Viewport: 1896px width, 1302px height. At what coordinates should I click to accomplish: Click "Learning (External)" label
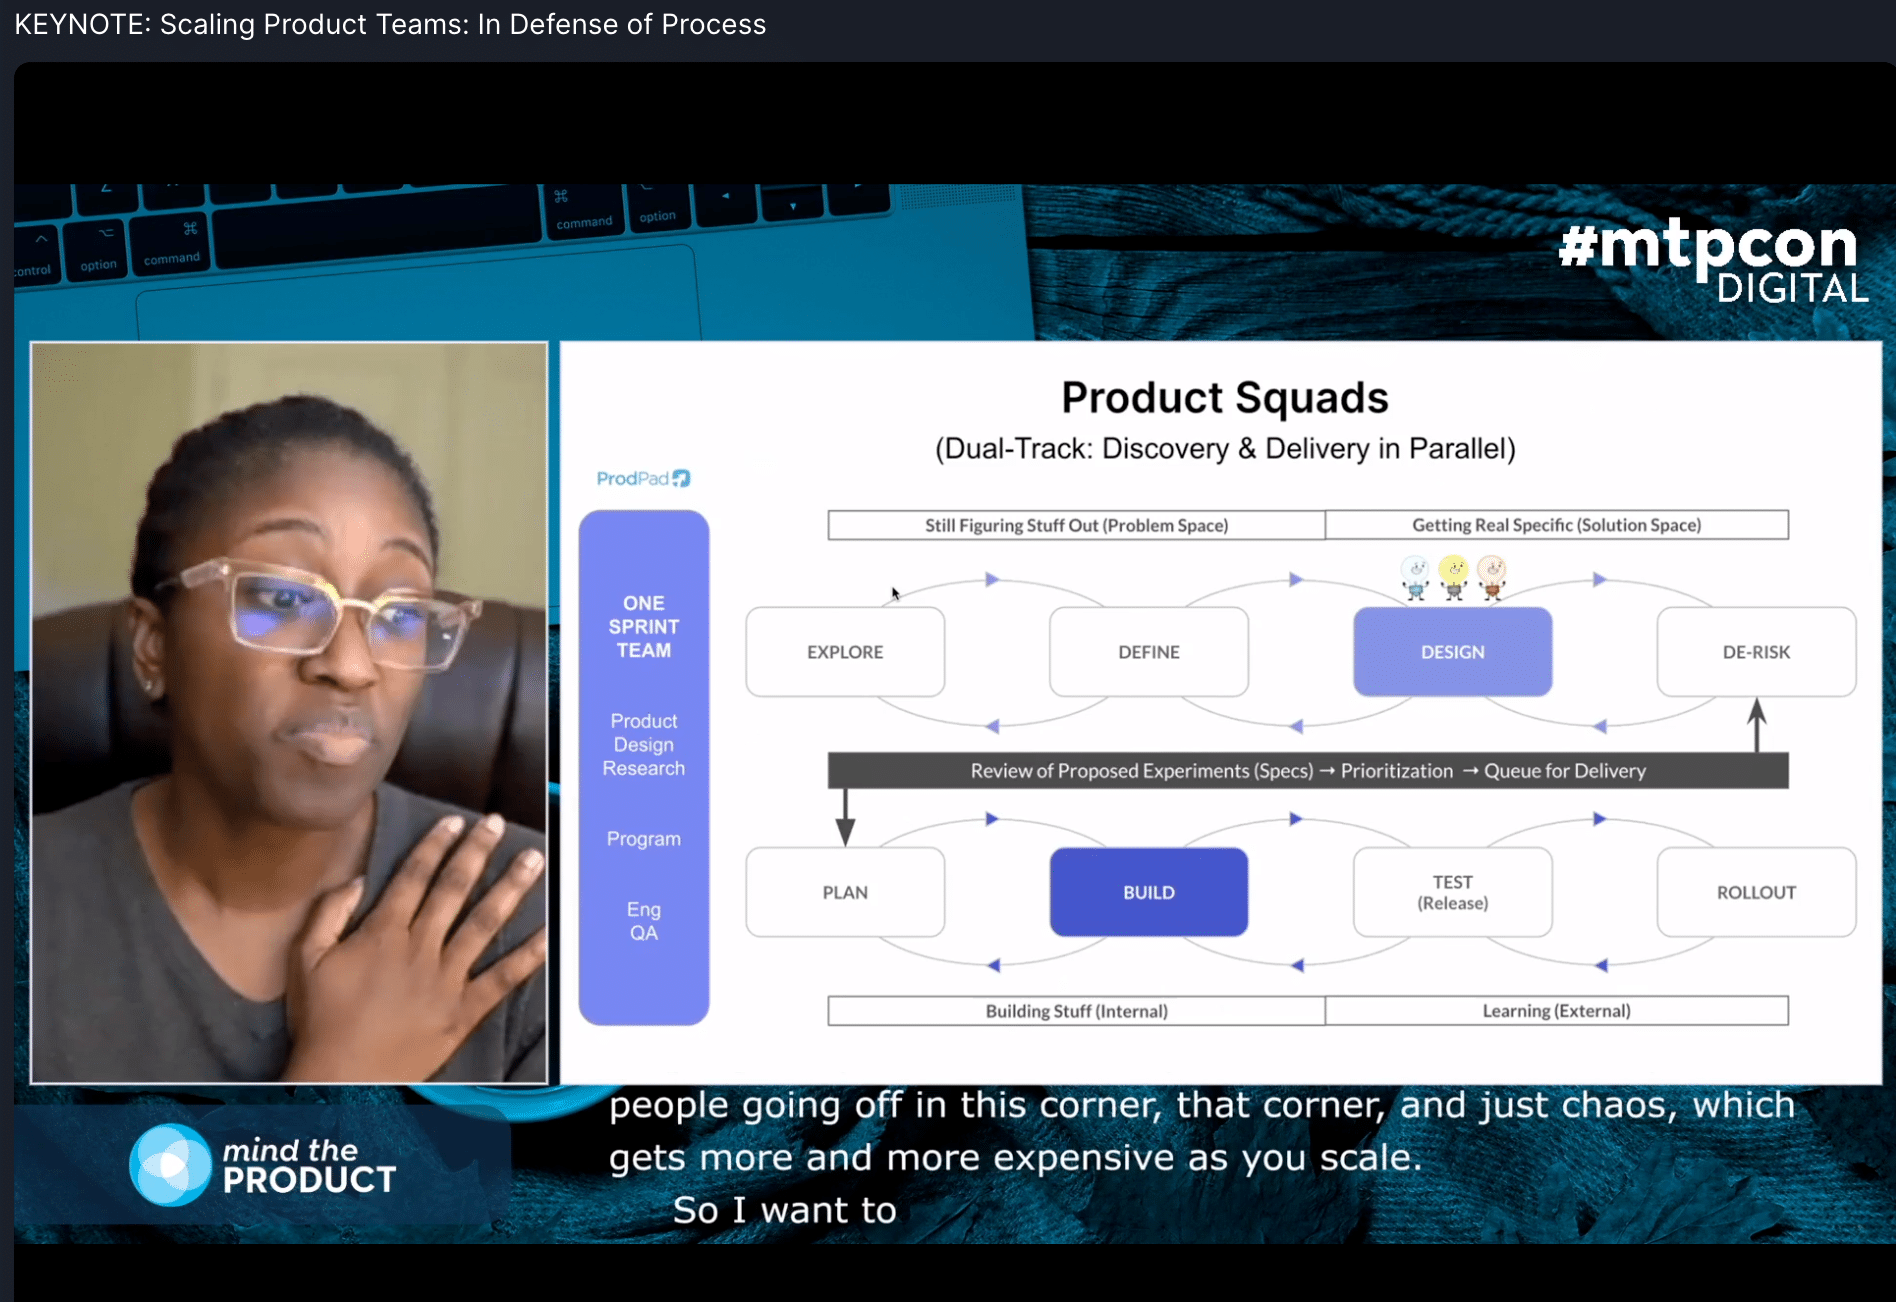click(x=1557, y=1011)
